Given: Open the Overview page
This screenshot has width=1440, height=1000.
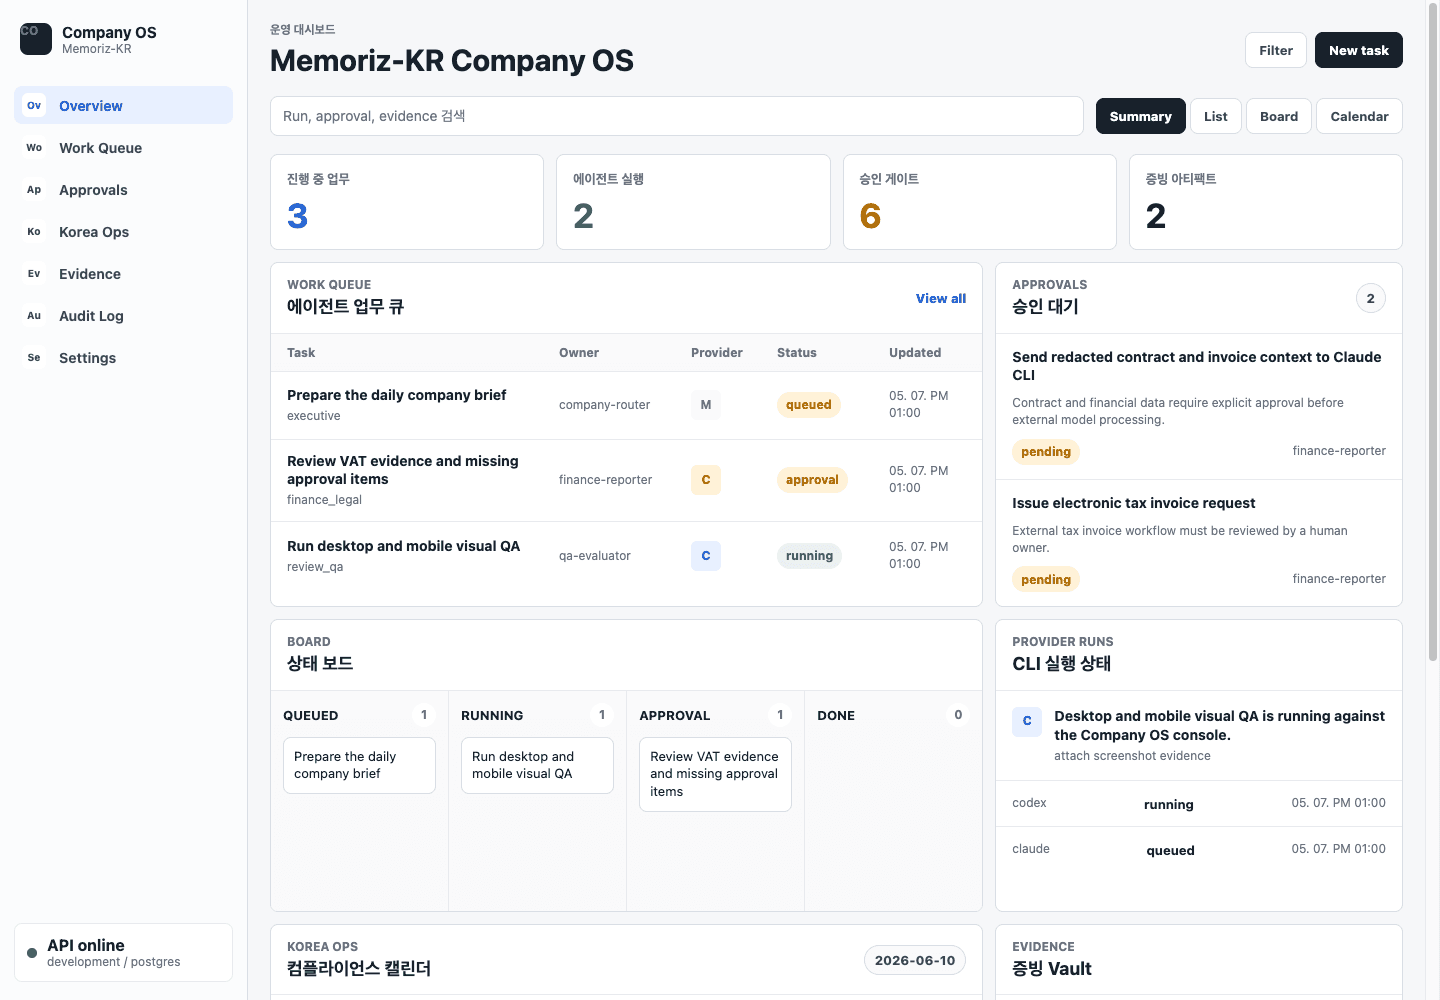Looking at the screenshot, I should tap(123, 105).
